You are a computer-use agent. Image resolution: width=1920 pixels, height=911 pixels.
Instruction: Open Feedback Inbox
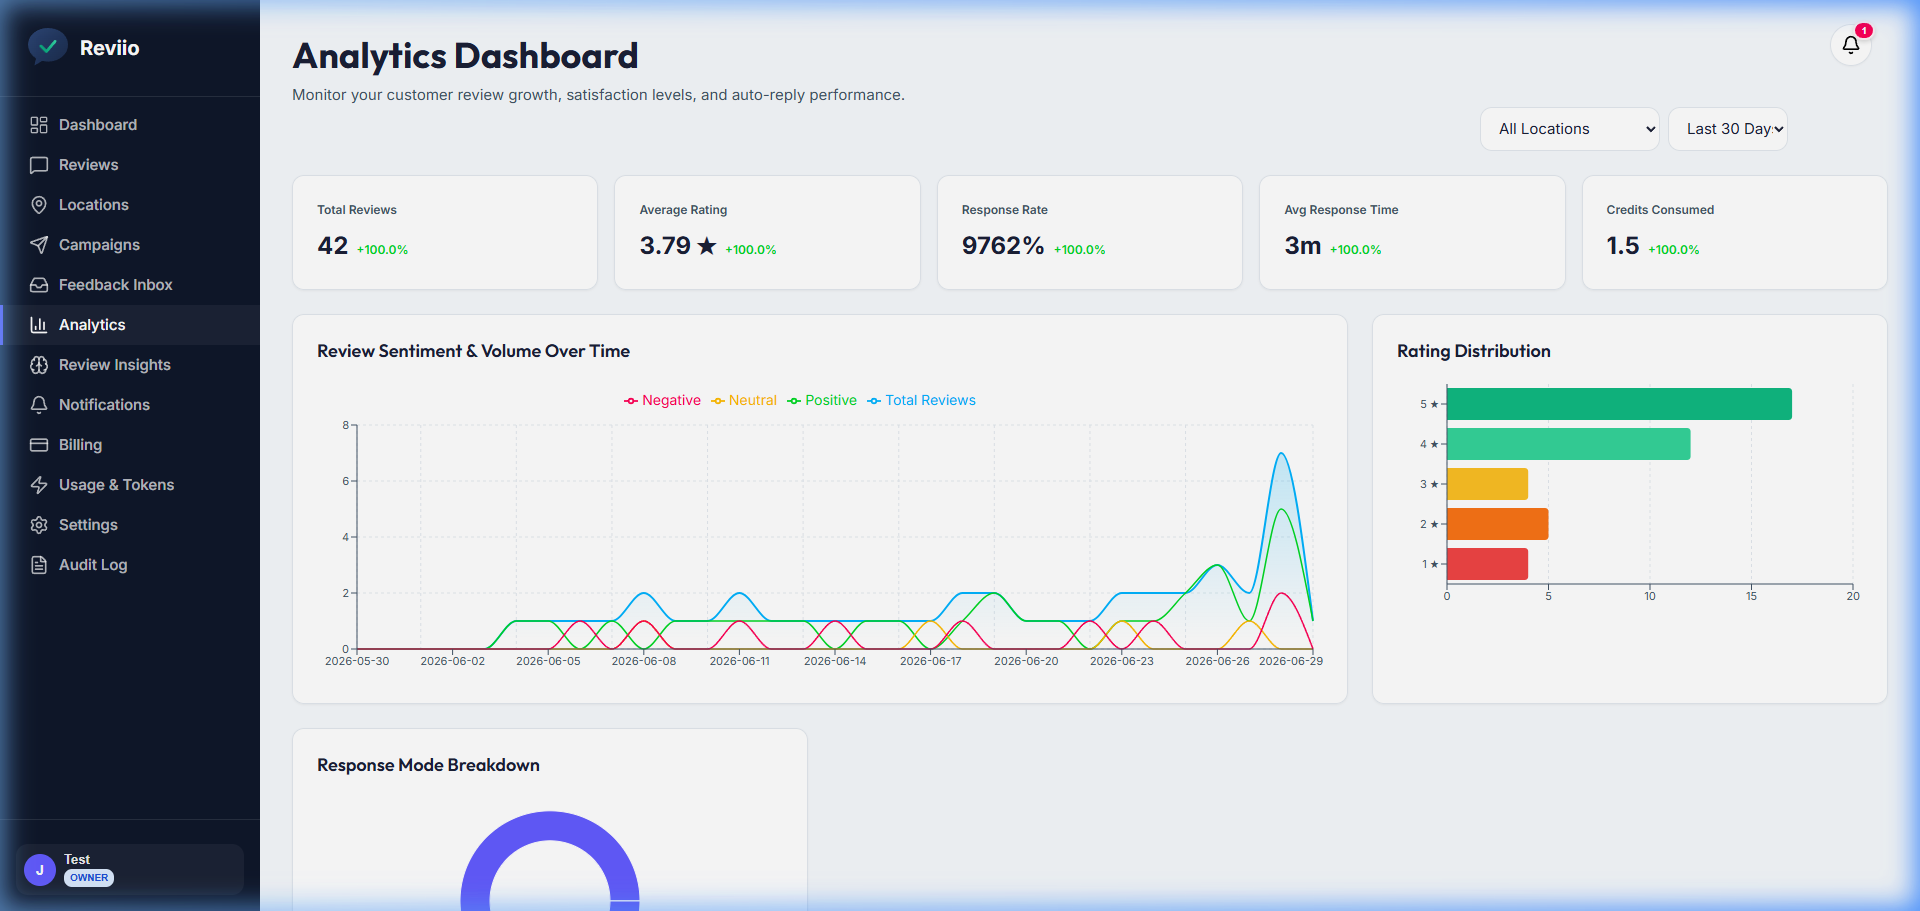pos(130,285)
